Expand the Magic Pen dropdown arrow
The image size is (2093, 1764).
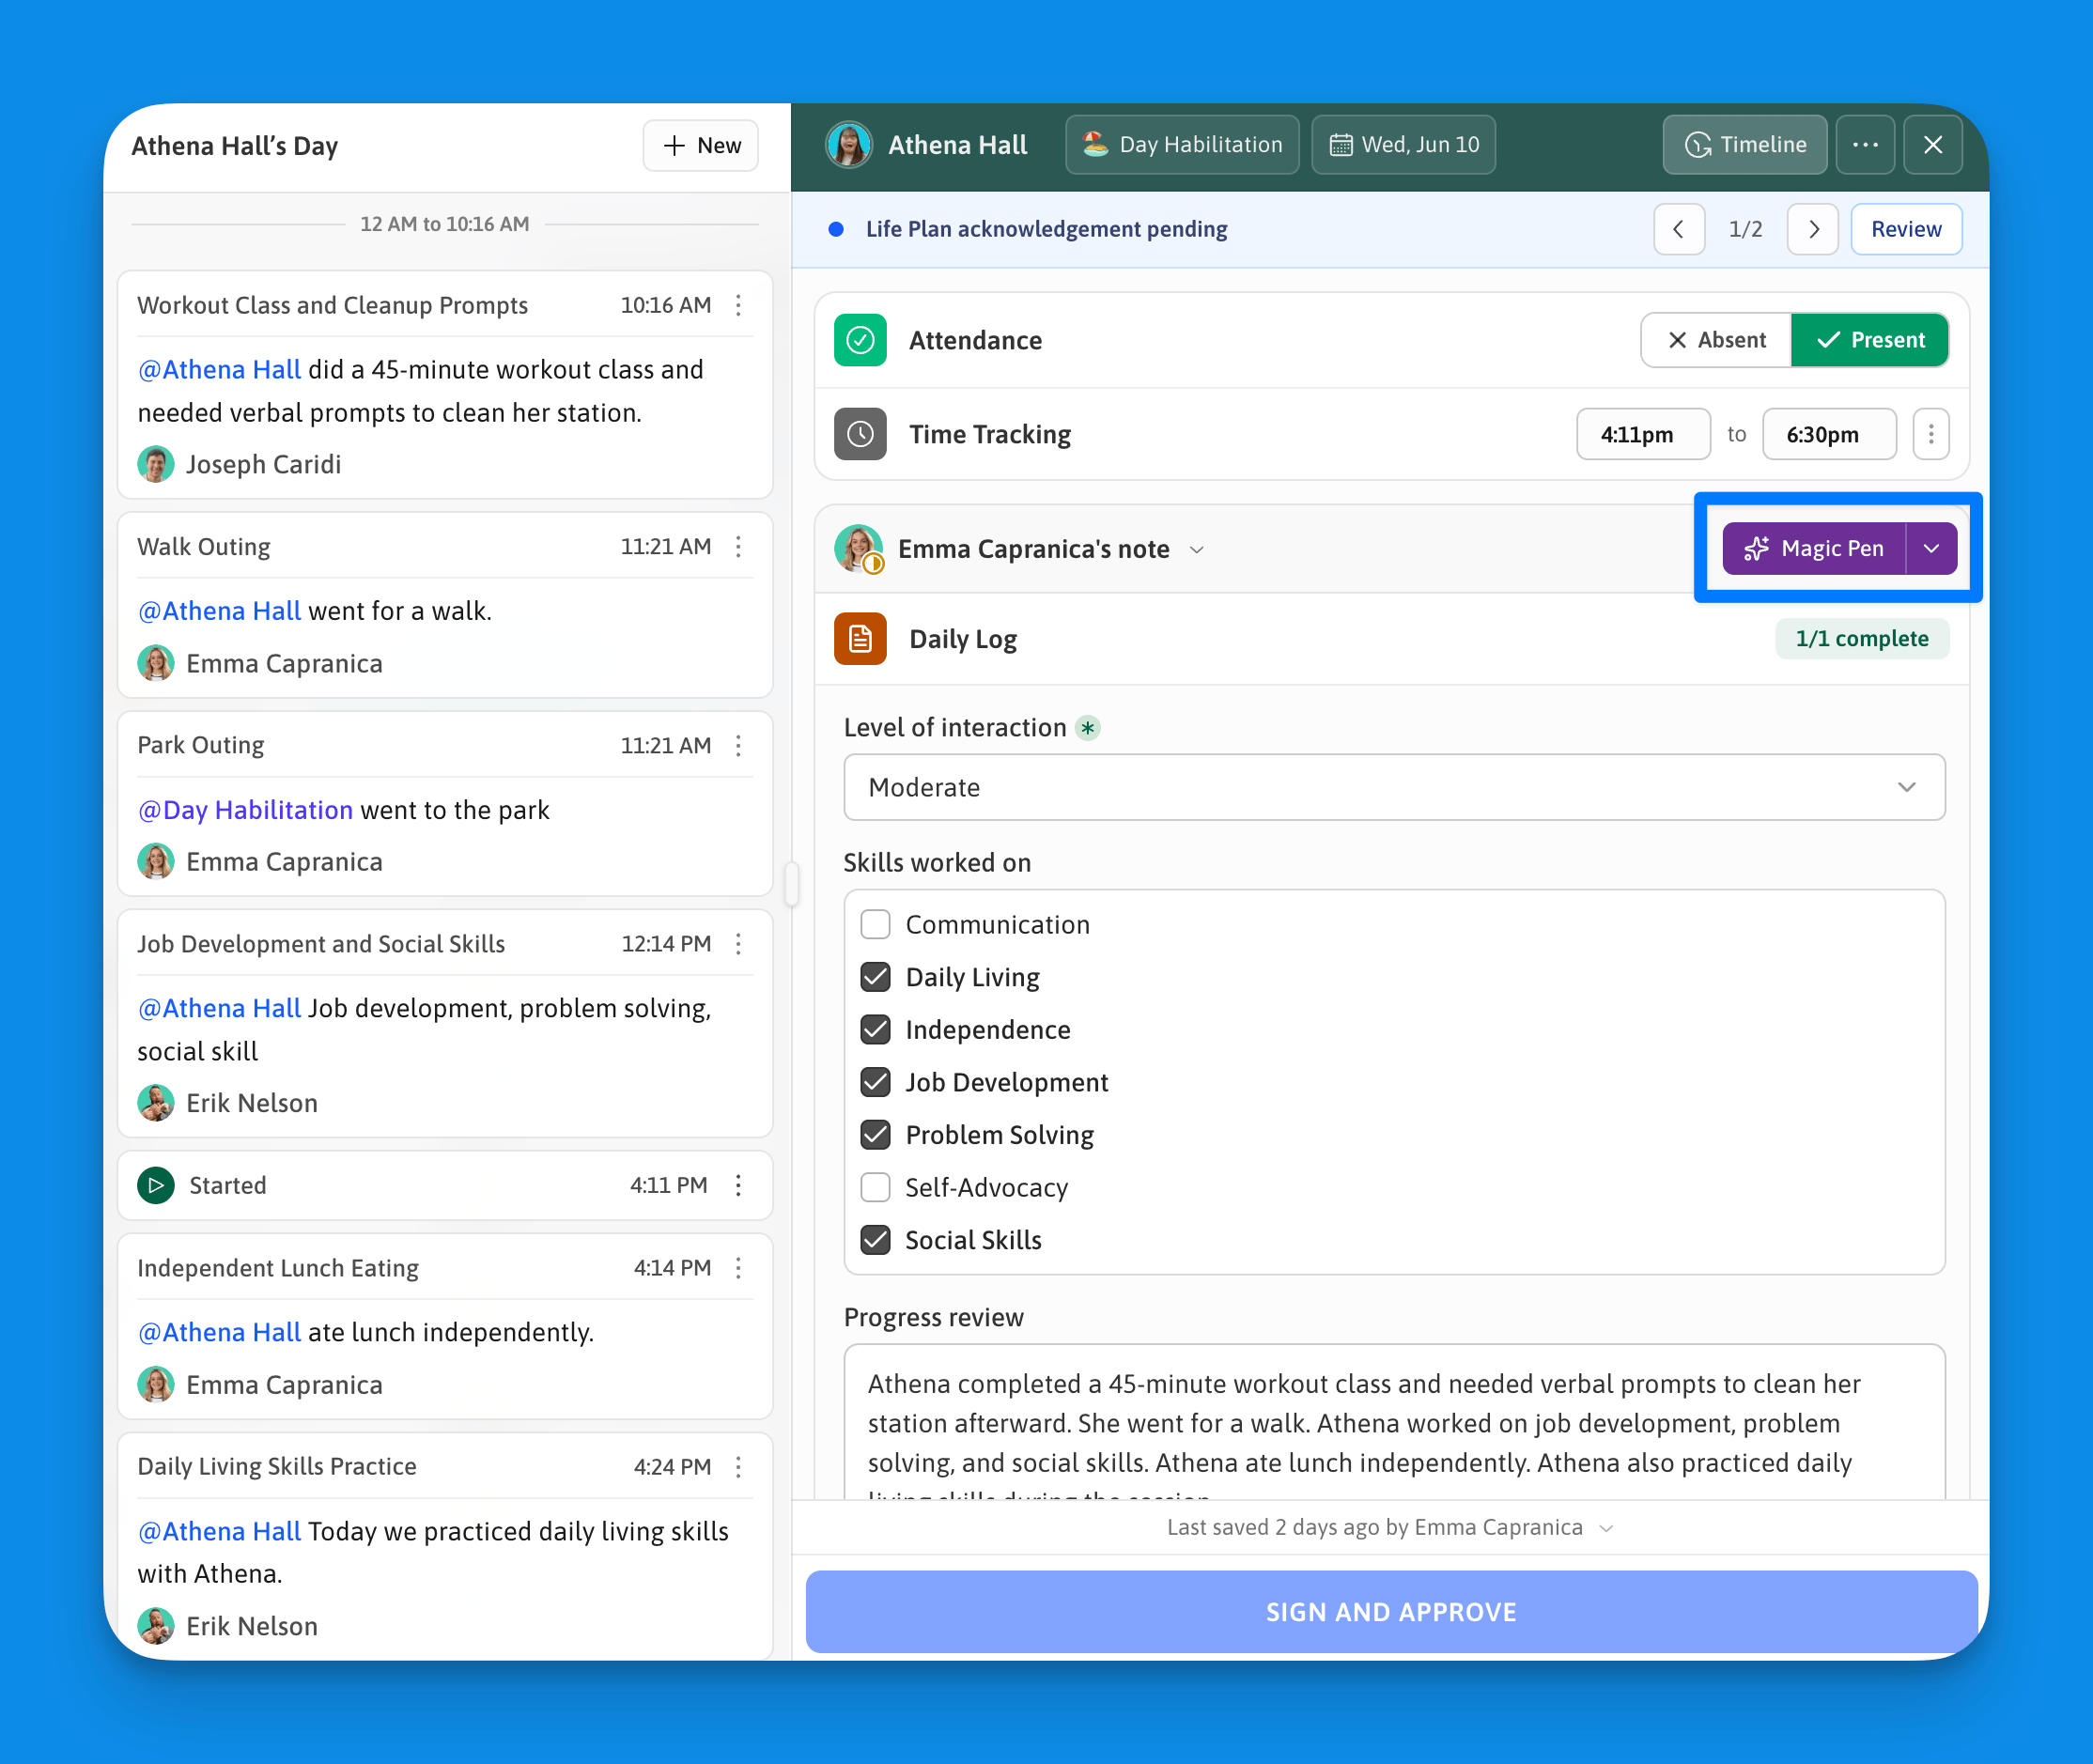click(x=1932, y=548)
